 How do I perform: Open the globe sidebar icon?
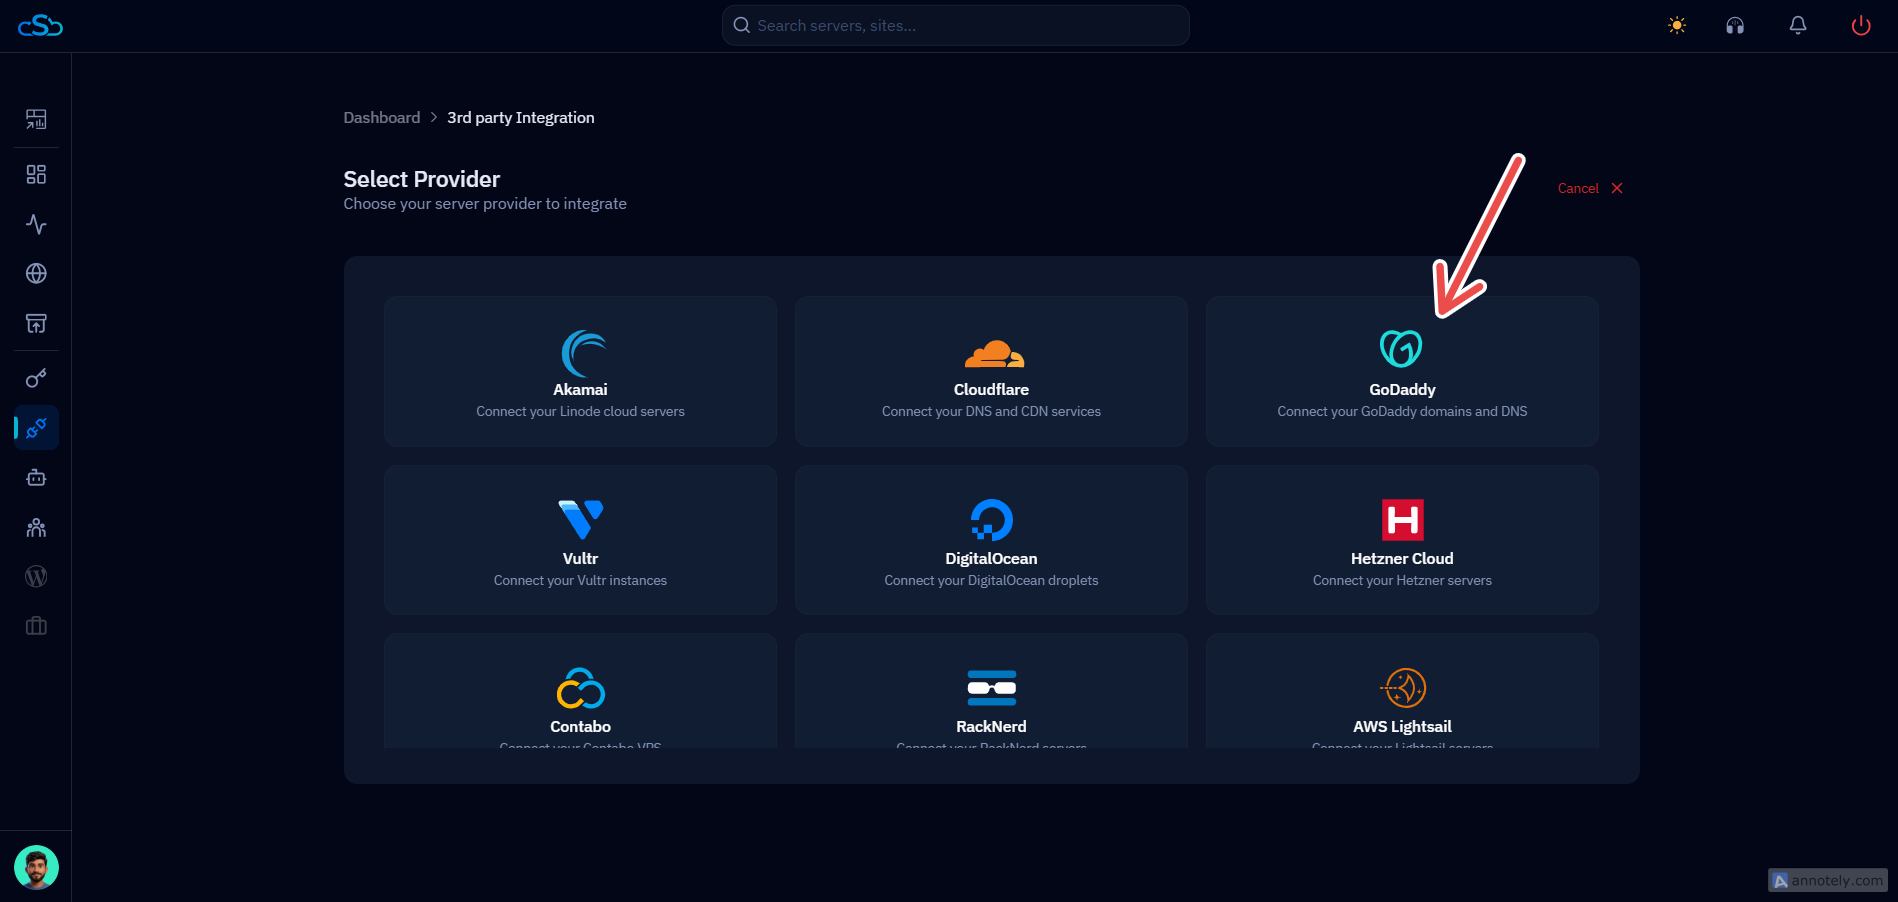[36, 273]
